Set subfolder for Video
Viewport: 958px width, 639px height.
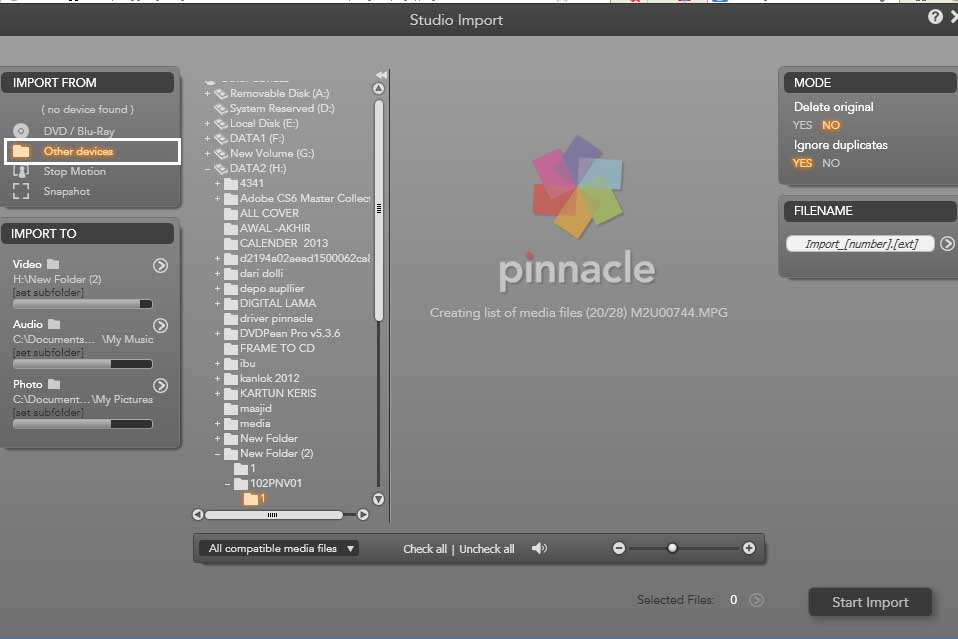(48, 293)
